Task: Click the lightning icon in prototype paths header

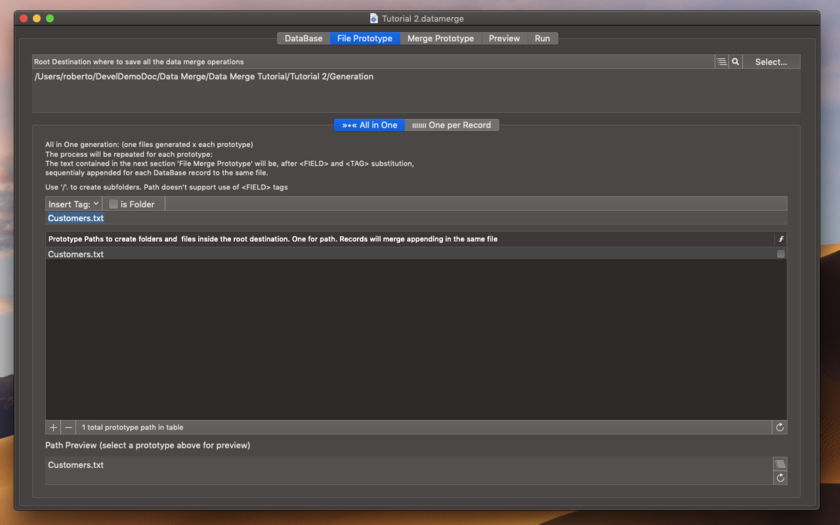Action: [780, 240]
